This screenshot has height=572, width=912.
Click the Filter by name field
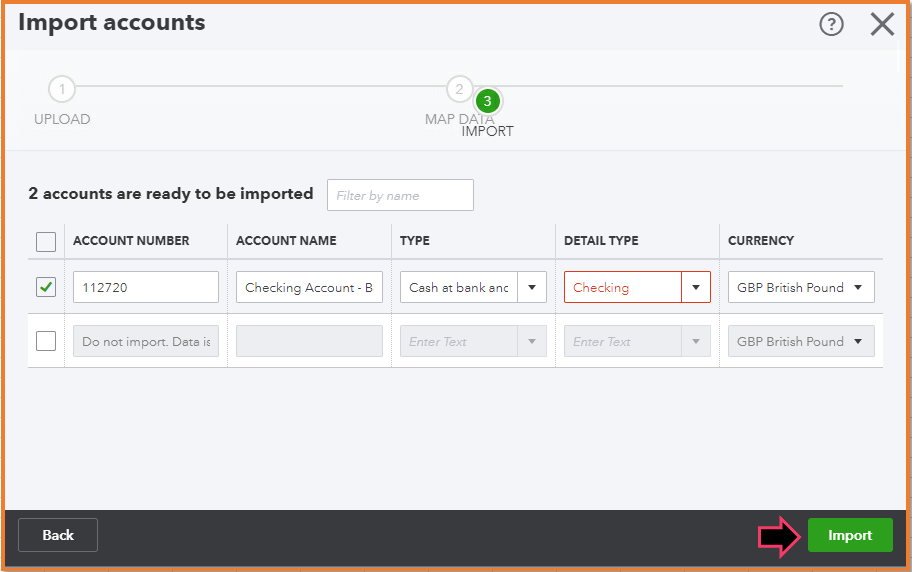(x=400, y=195)
